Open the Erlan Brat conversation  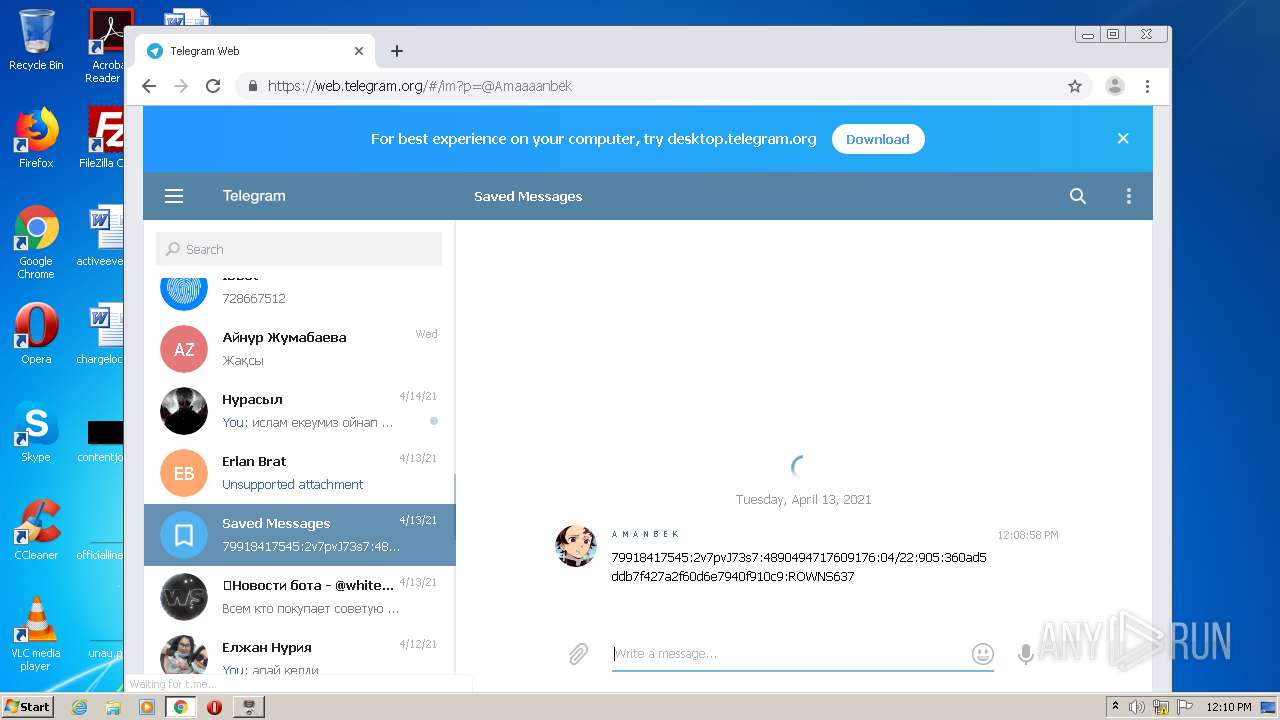pos(299,472)
